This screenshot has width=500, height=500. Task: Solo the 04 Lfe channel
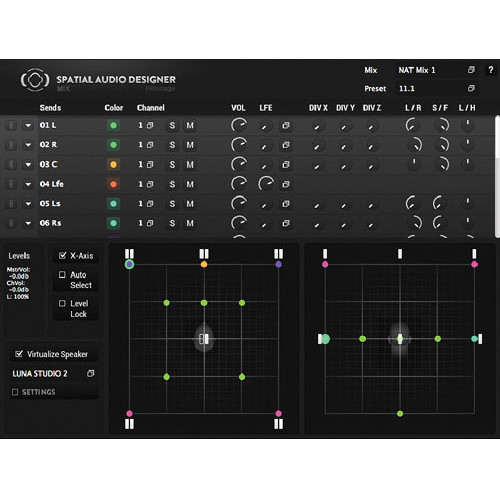pos(172,184)
